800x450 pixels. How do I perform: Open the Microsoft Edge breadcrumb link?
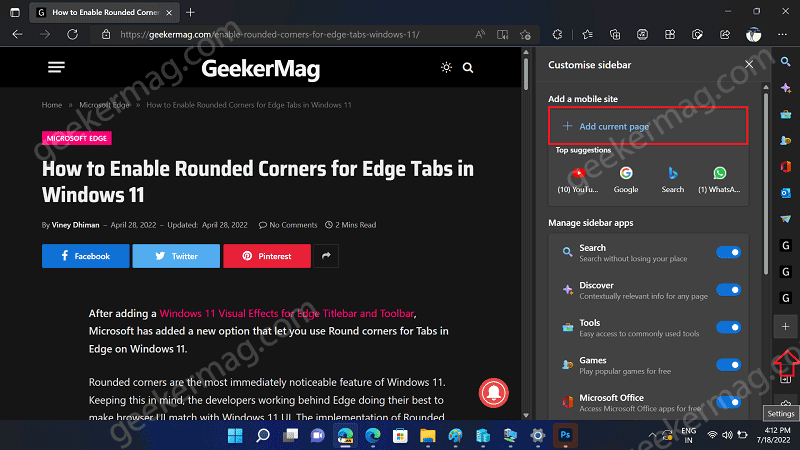pos(105,105)
